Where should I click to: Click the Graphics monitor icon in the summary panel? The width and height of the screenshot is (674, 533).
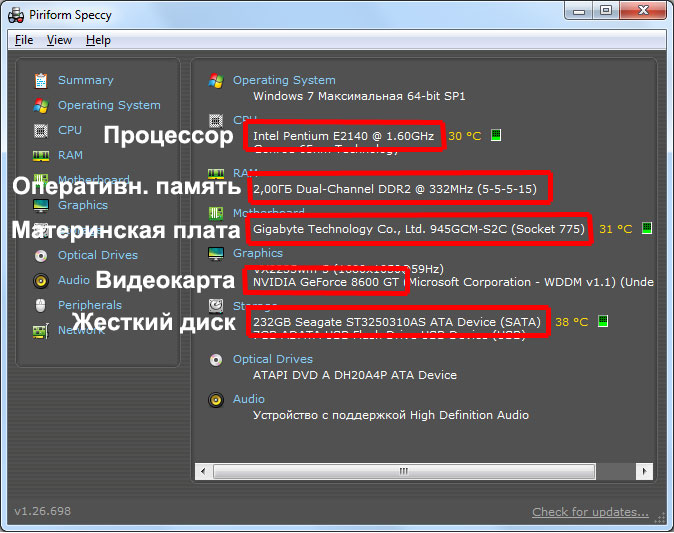coord(216,254)
